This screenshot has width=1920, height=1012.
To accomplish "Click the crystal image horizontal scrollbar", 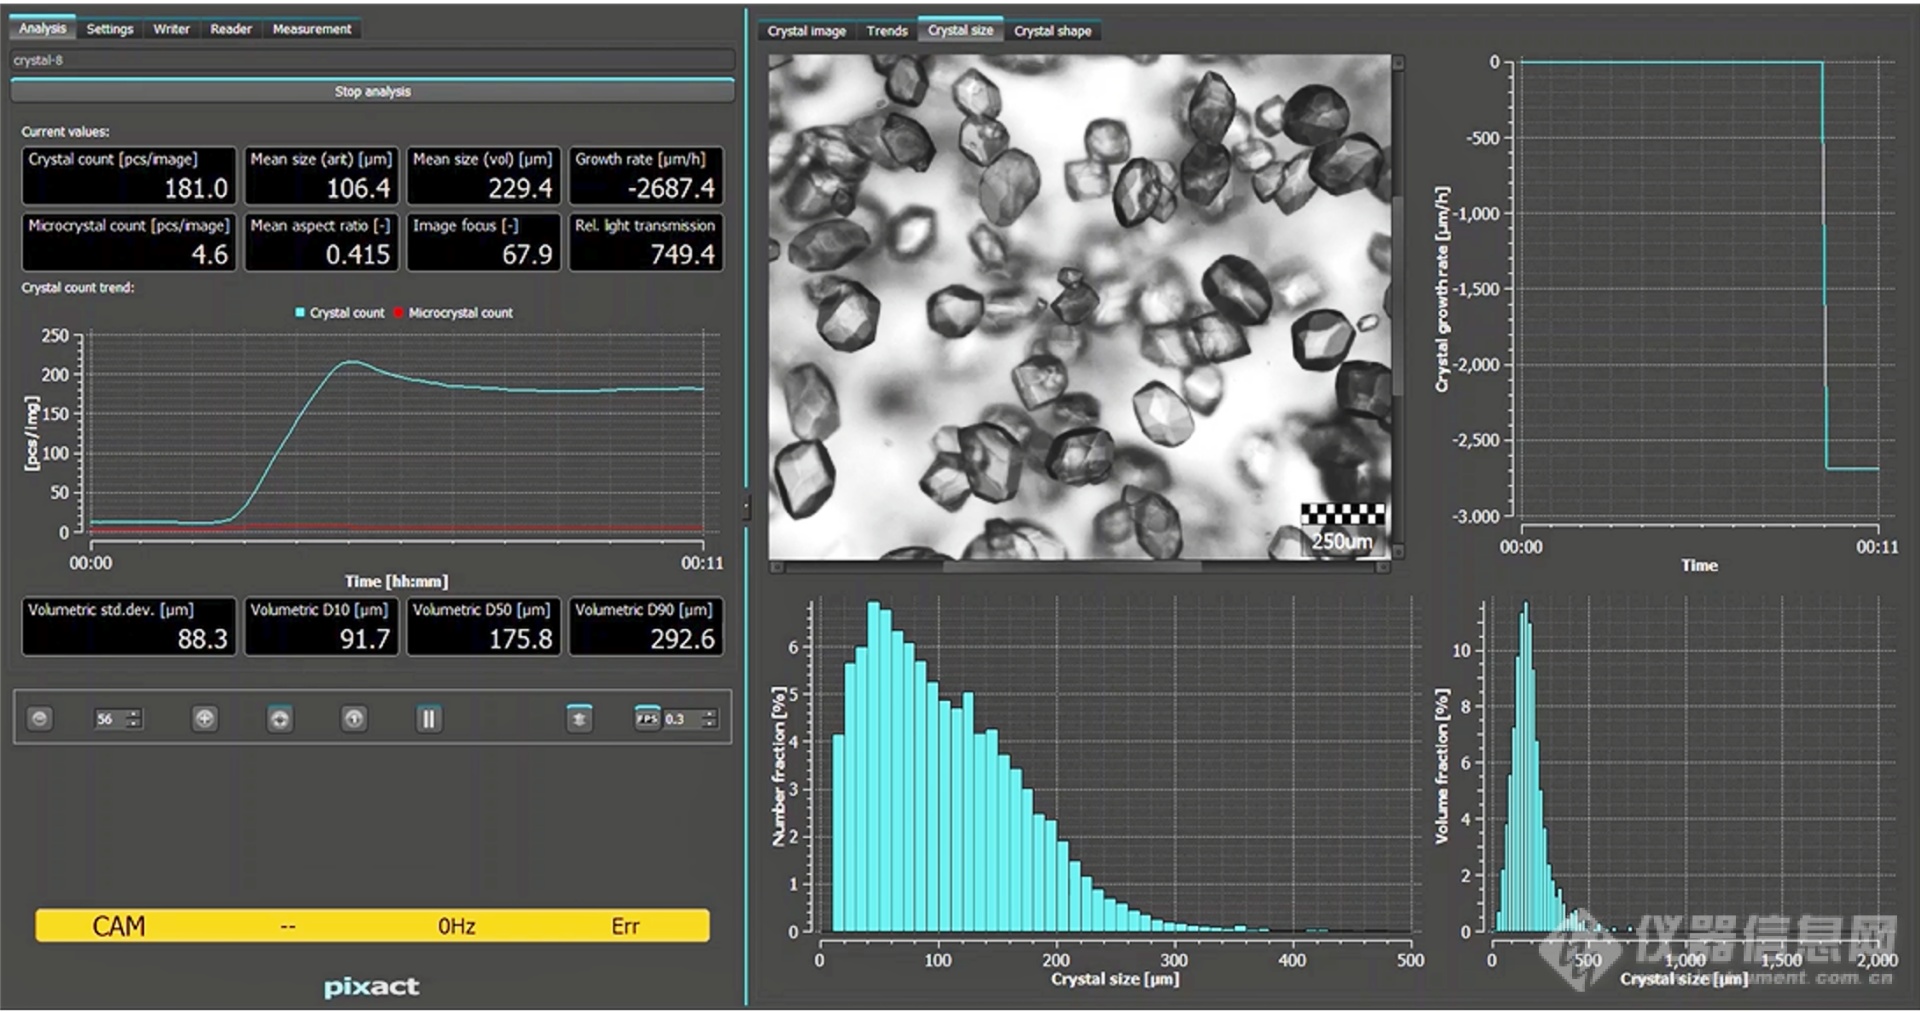I will [x=1079, y=567].
